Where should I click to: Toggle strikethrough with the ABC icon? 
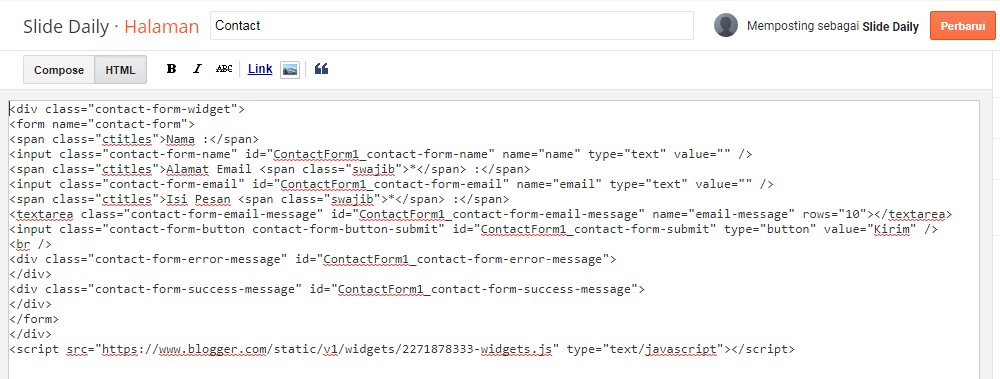[x=224, y=69]
